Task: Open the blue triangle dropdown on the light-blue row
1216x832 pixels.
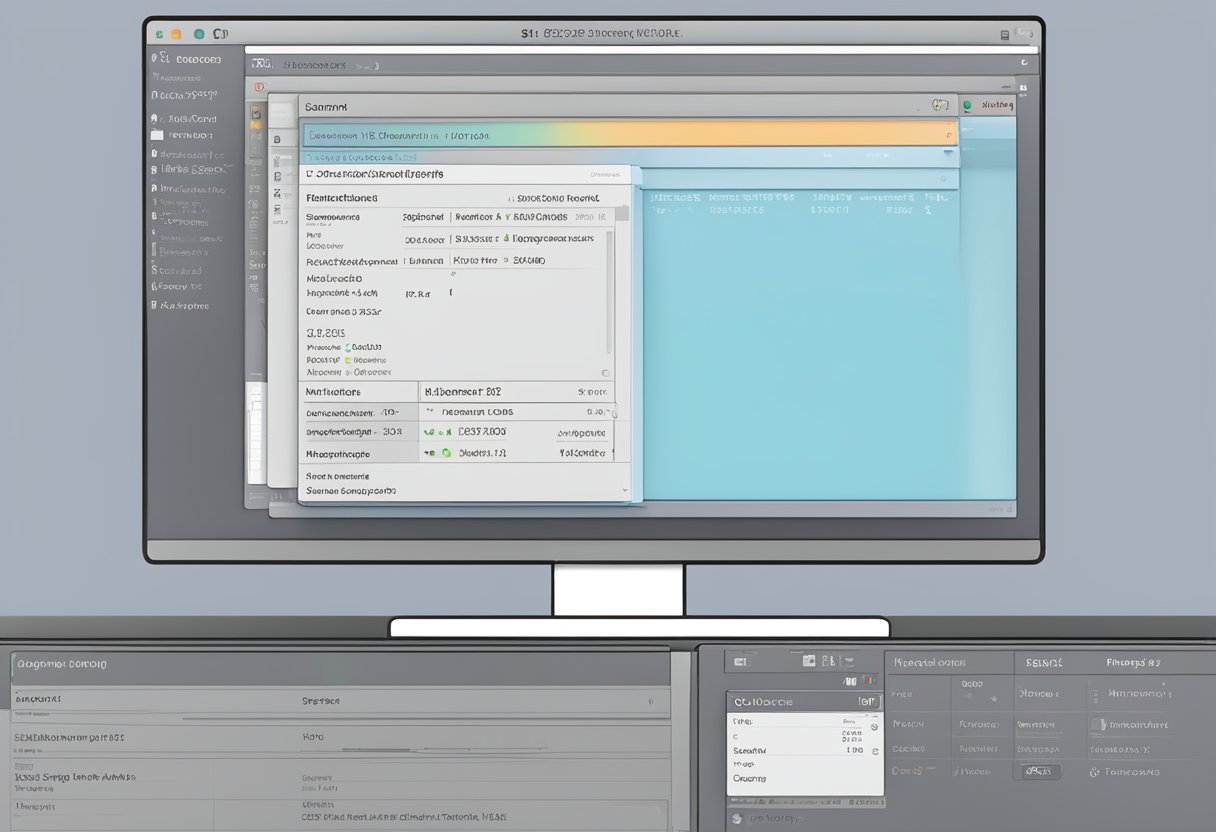Action: pos(947,154)
